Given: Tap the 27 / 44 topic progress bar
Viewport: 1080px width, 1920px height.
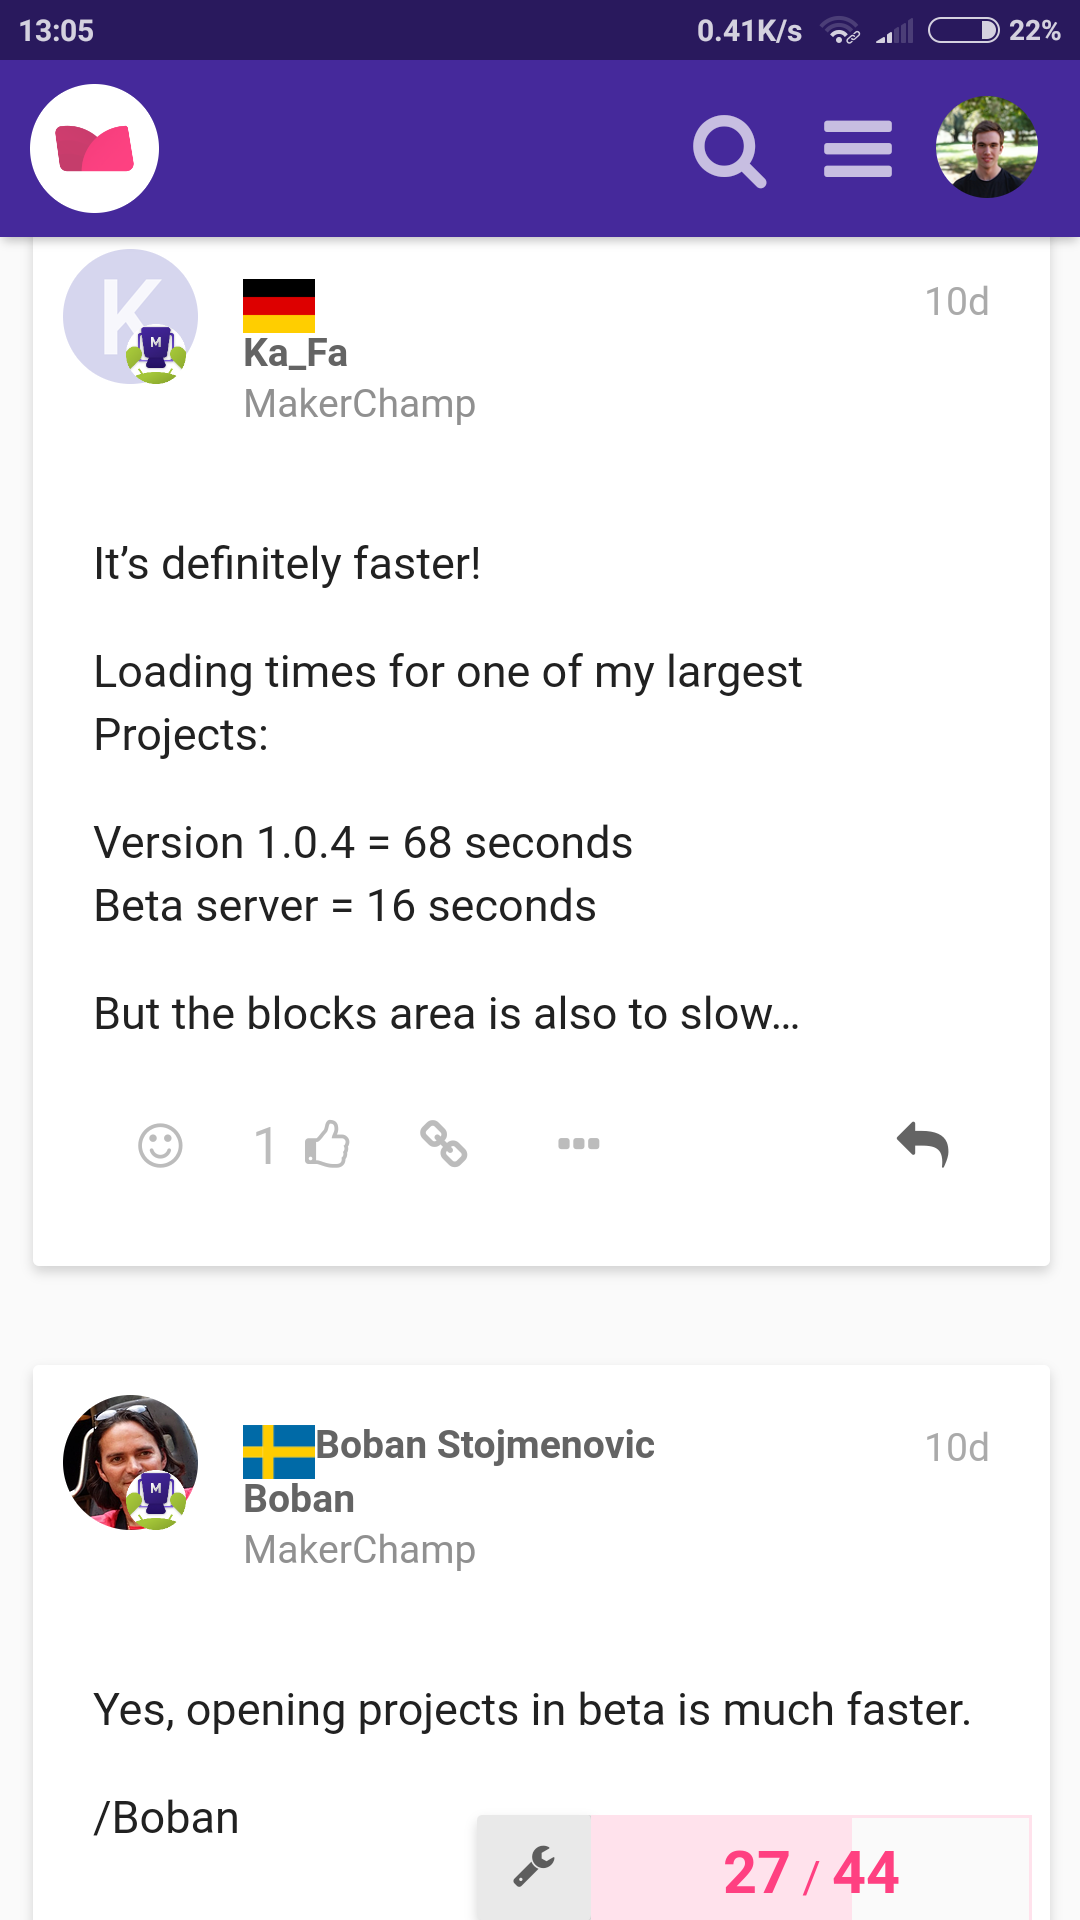Looking at the screenshot, I should click(x=810, y=1872).
